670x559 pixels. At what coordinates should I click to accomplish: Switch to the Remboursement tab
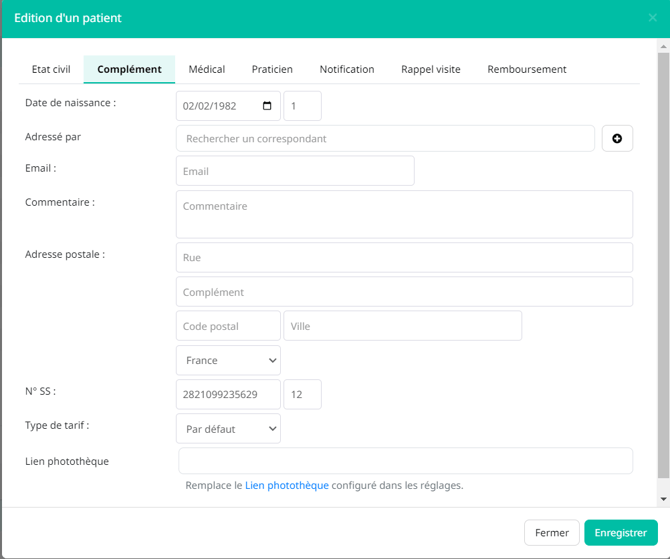[527, 69]
